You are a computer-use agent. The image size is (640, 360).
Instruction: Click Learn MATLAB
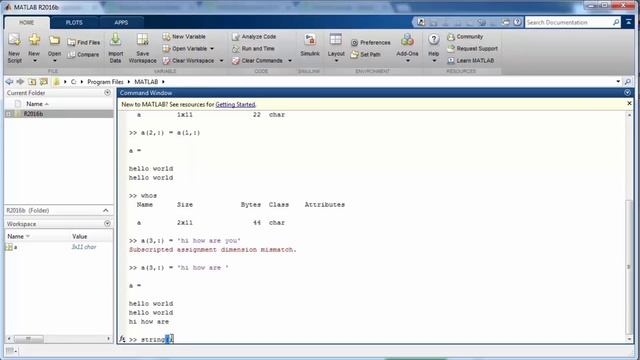click(x=471, y=60)
